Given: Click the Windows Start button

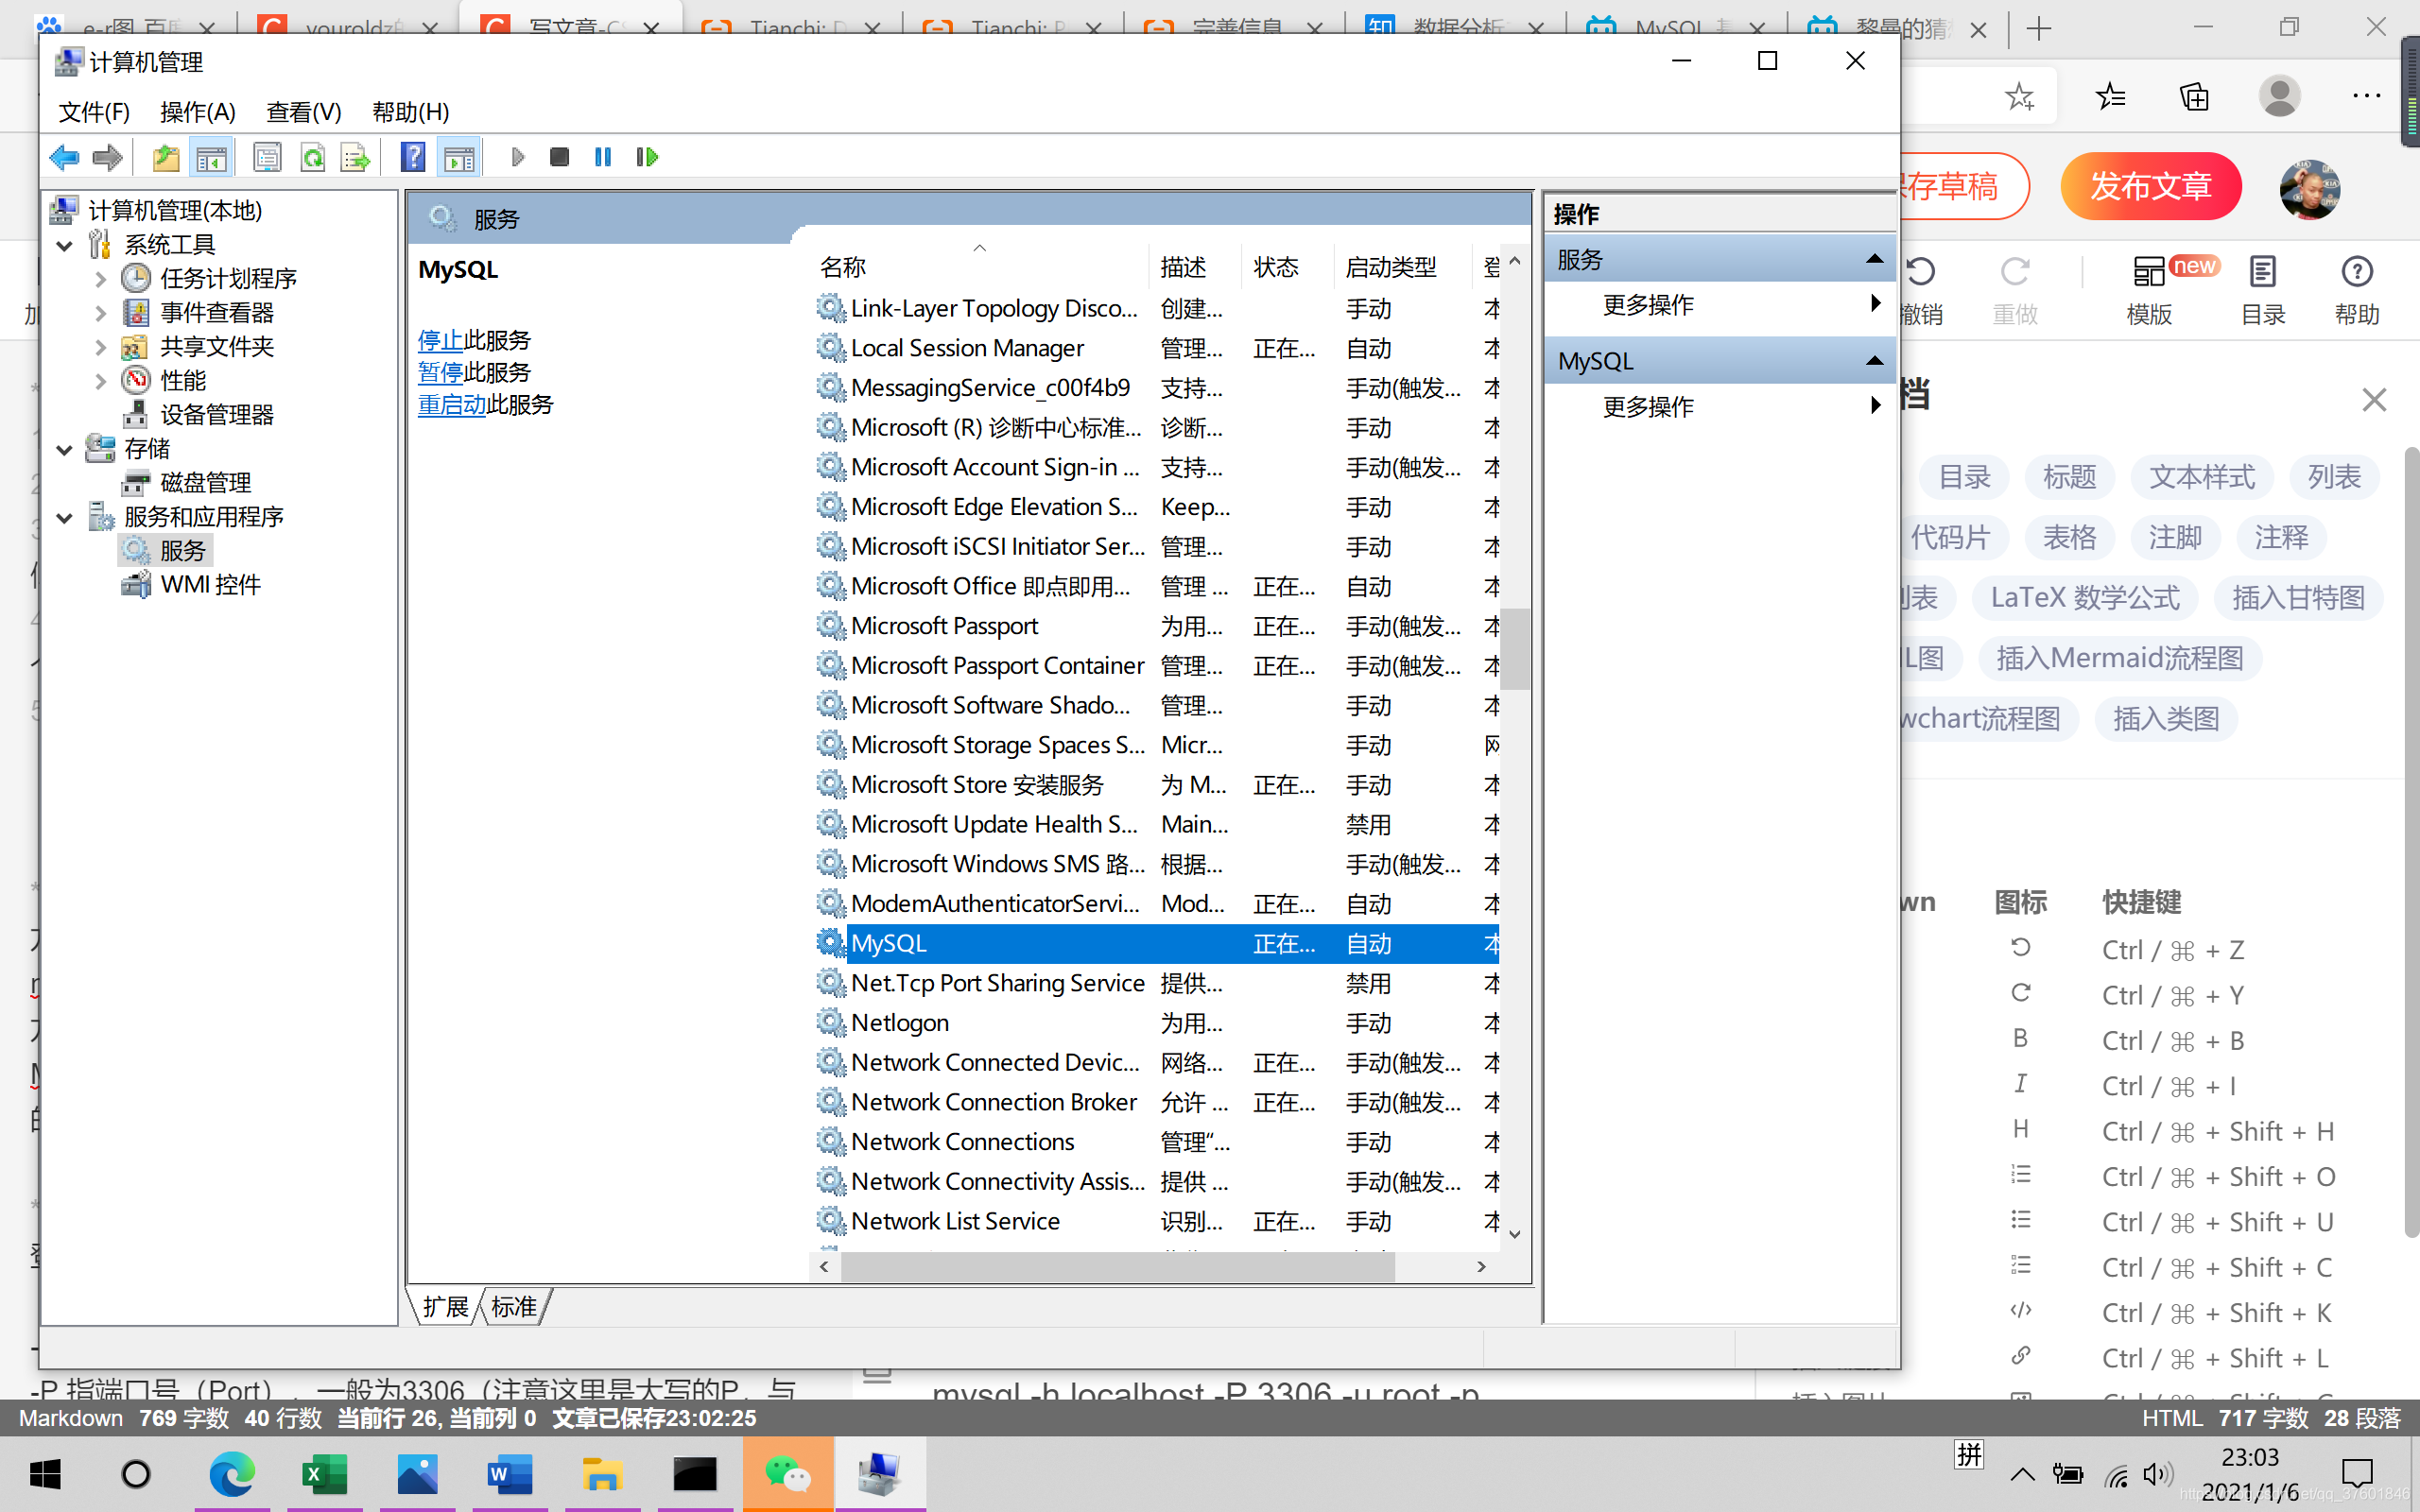Looking at the screenshot, I should (x=44, y=1474).
